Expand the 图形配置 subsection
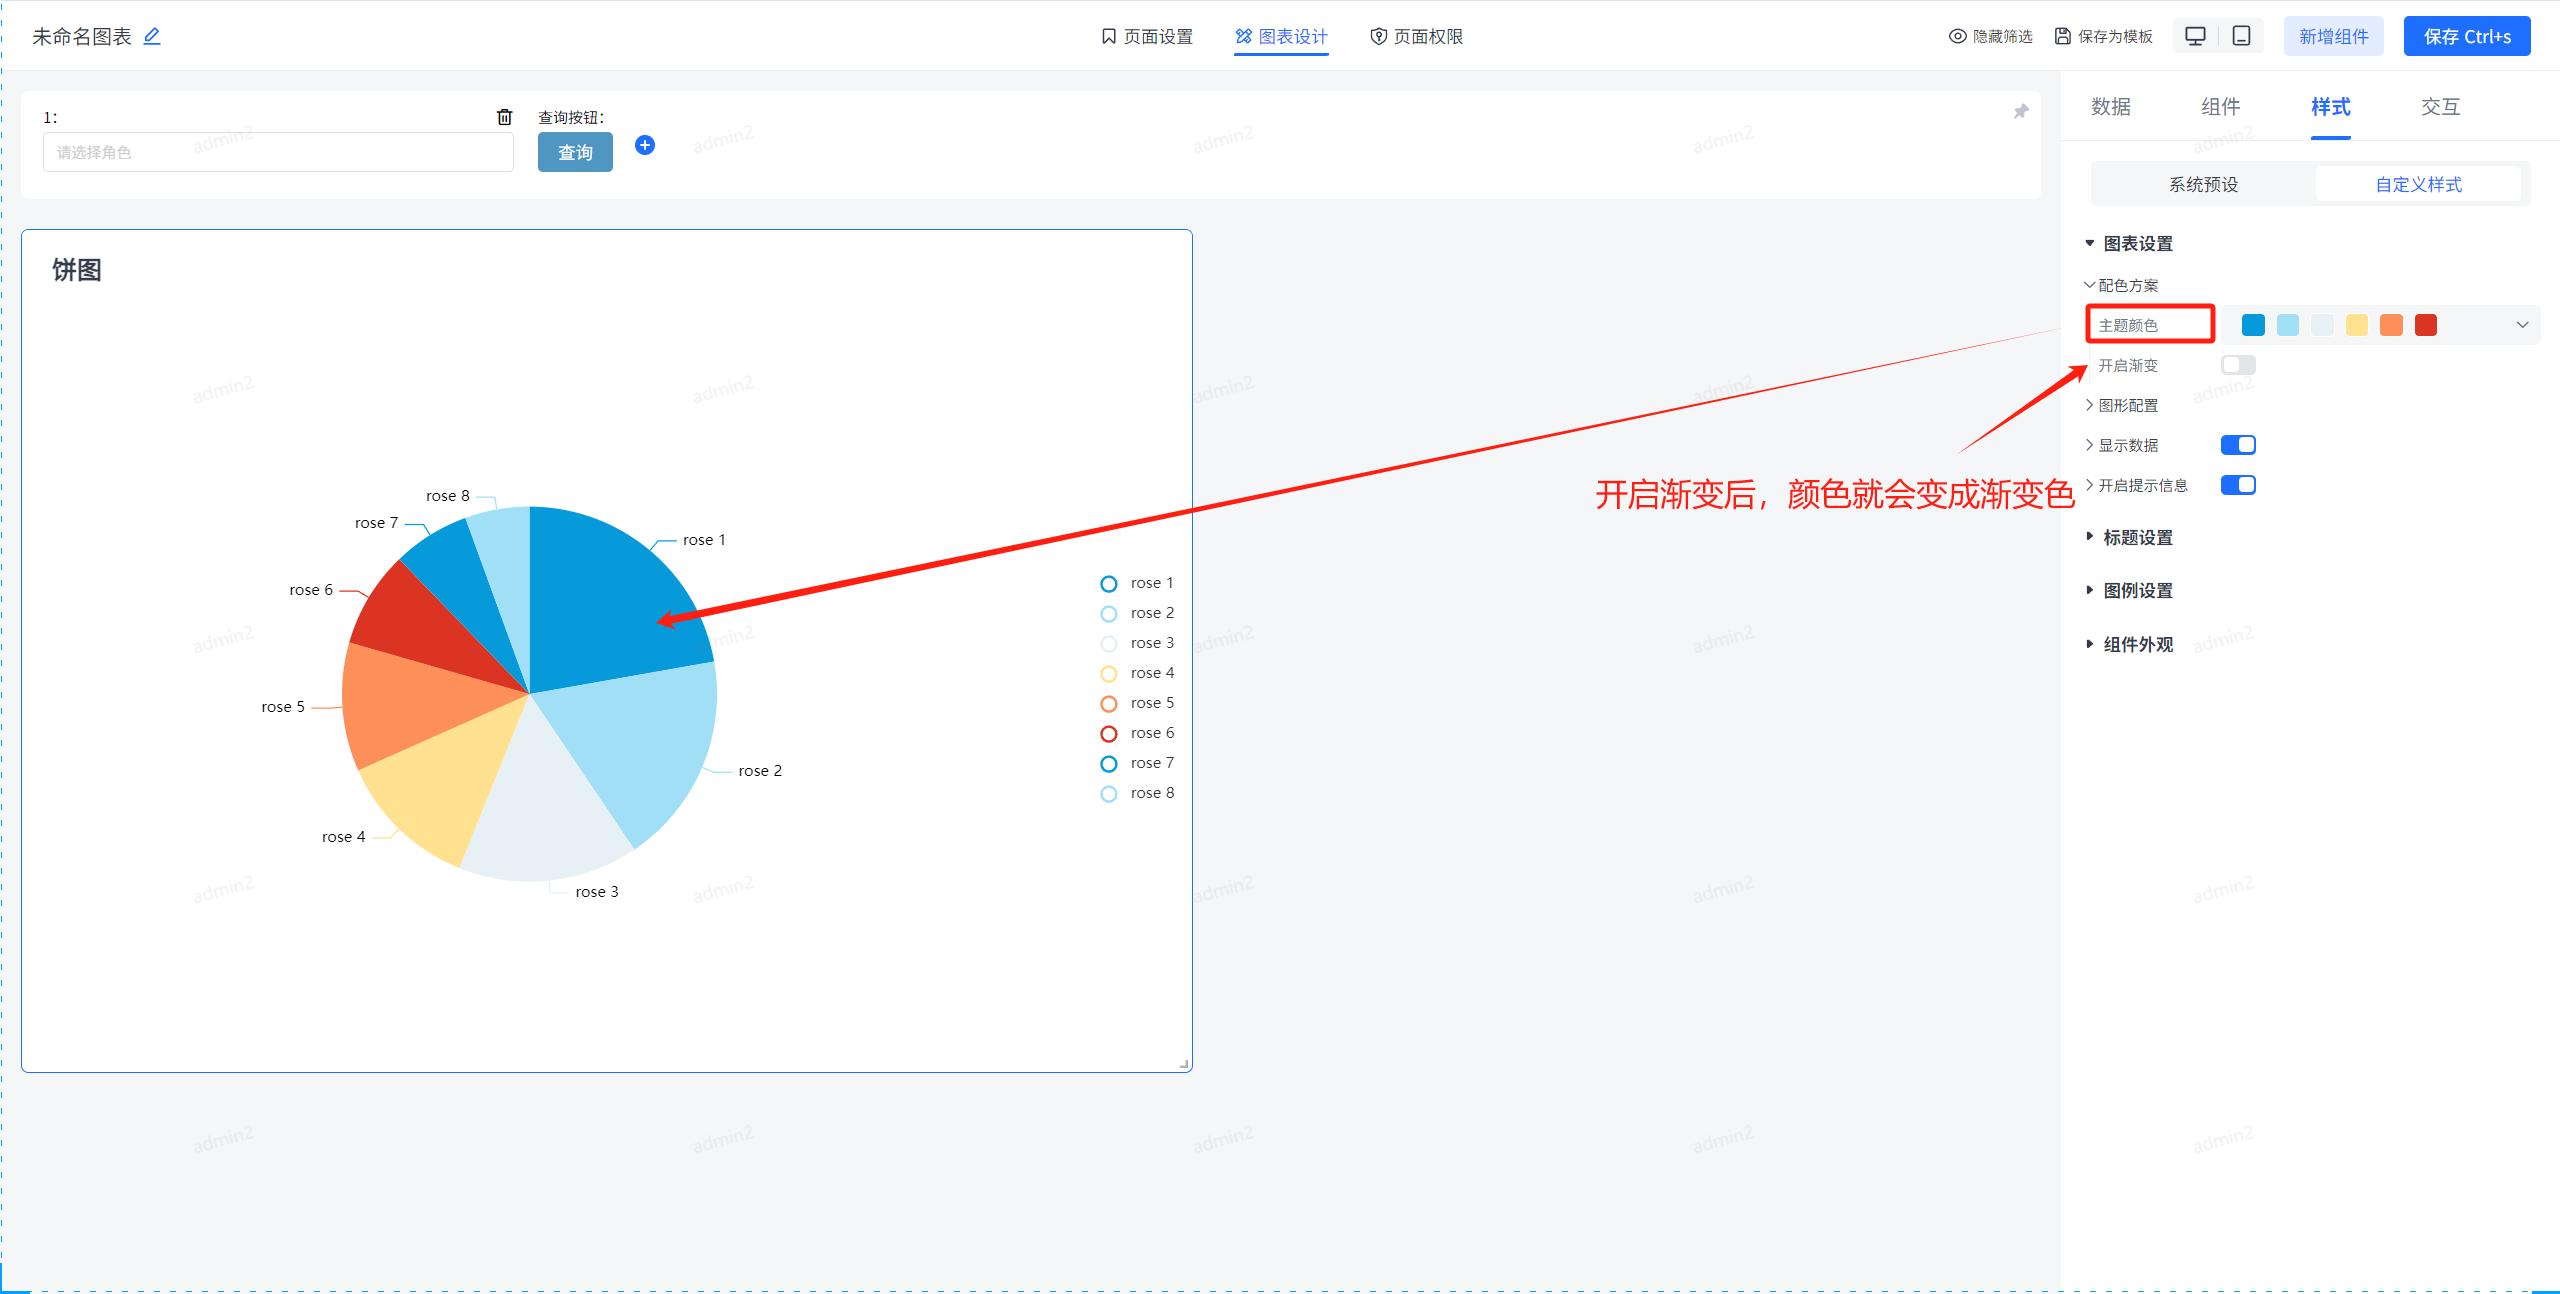The width and height of the screenshot is (2560, 1294). [x=2089, y=405]
